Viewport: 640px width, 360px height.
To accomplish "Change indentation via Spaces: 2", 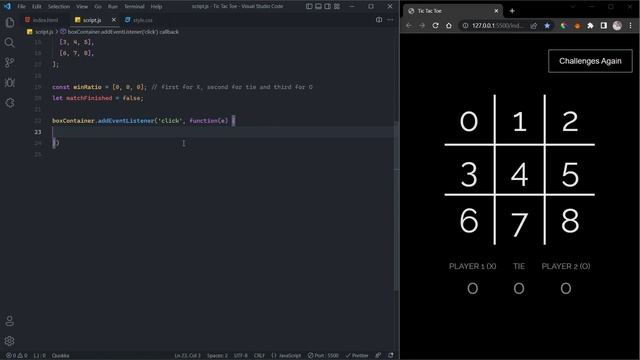I will point(218,356).
